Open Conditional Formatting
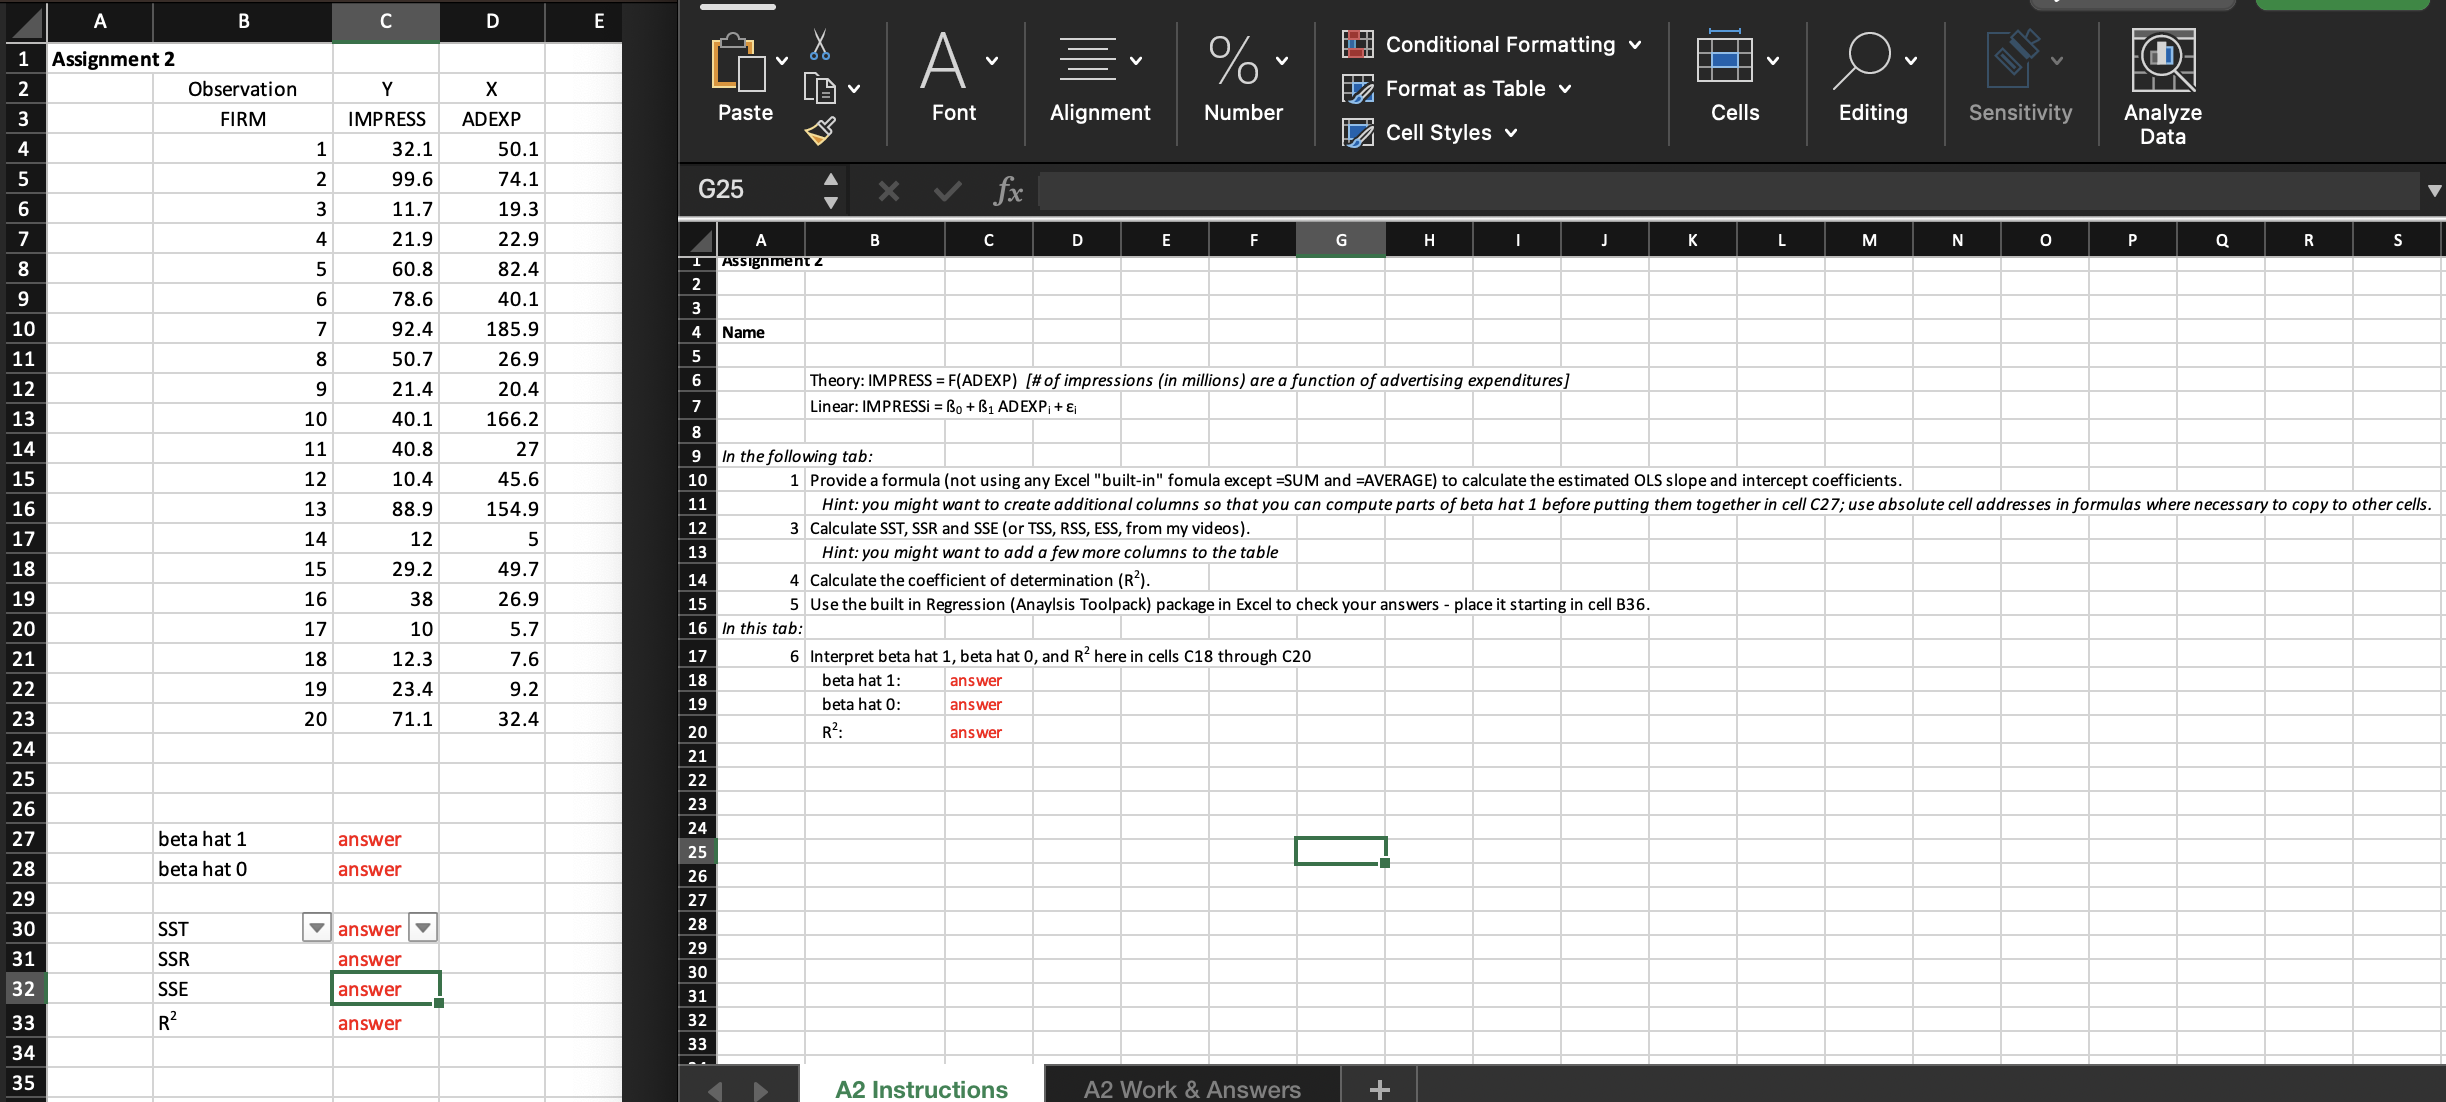2446x1102 pixels. 1358,44
